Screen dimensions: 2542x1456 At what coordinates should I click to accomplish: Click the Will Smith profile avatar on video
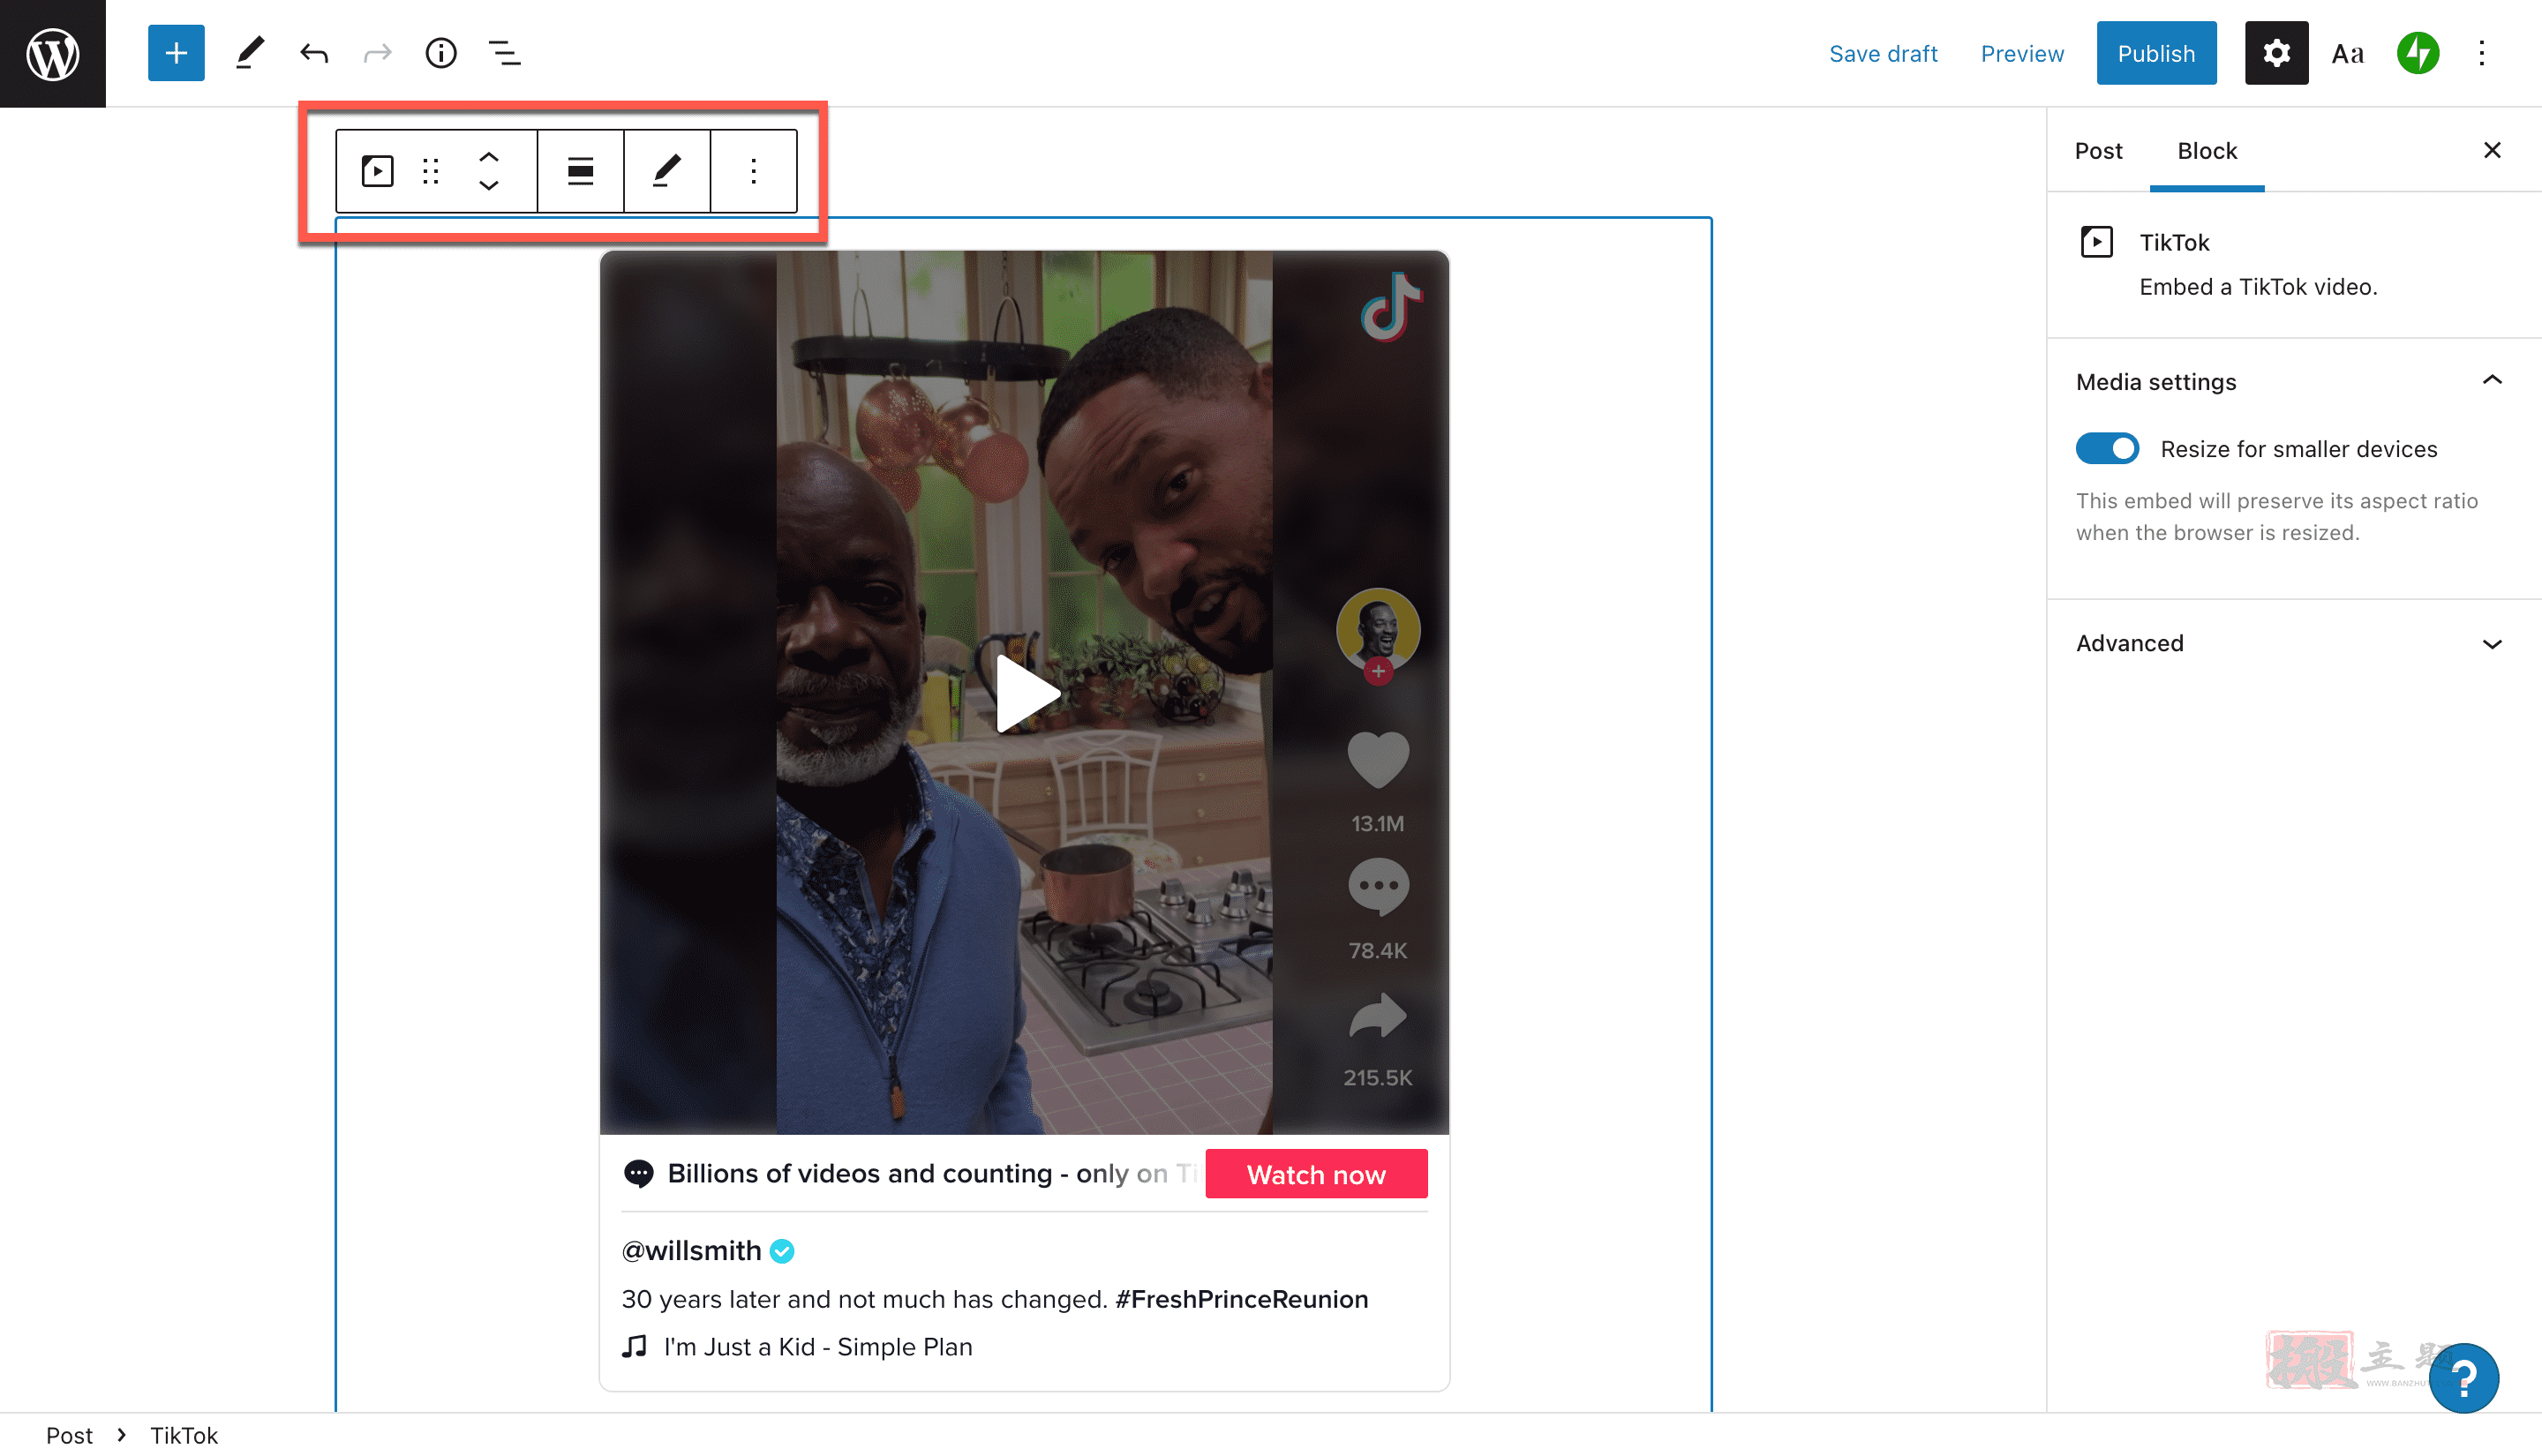1378,631
